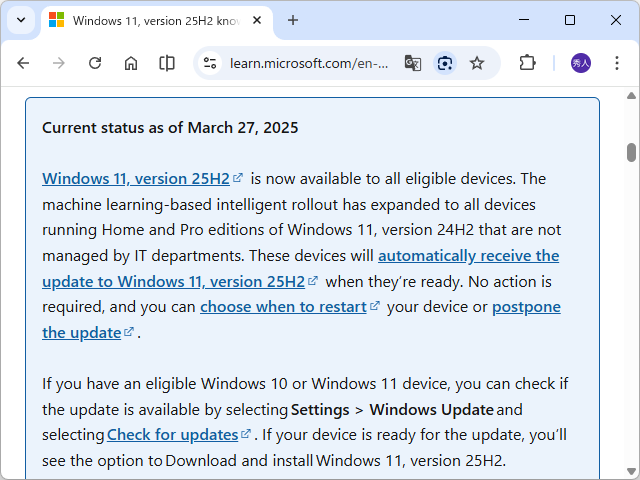Bookmark this page with star icon
Screen dimensions: 640x480
click(x=476, y=63)
